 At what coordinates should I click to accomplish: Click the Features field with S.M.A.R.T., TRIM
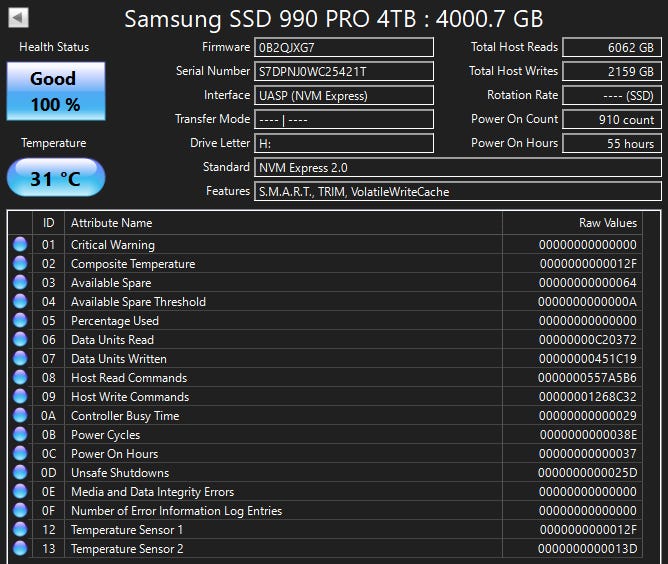(x=458, y=191)
